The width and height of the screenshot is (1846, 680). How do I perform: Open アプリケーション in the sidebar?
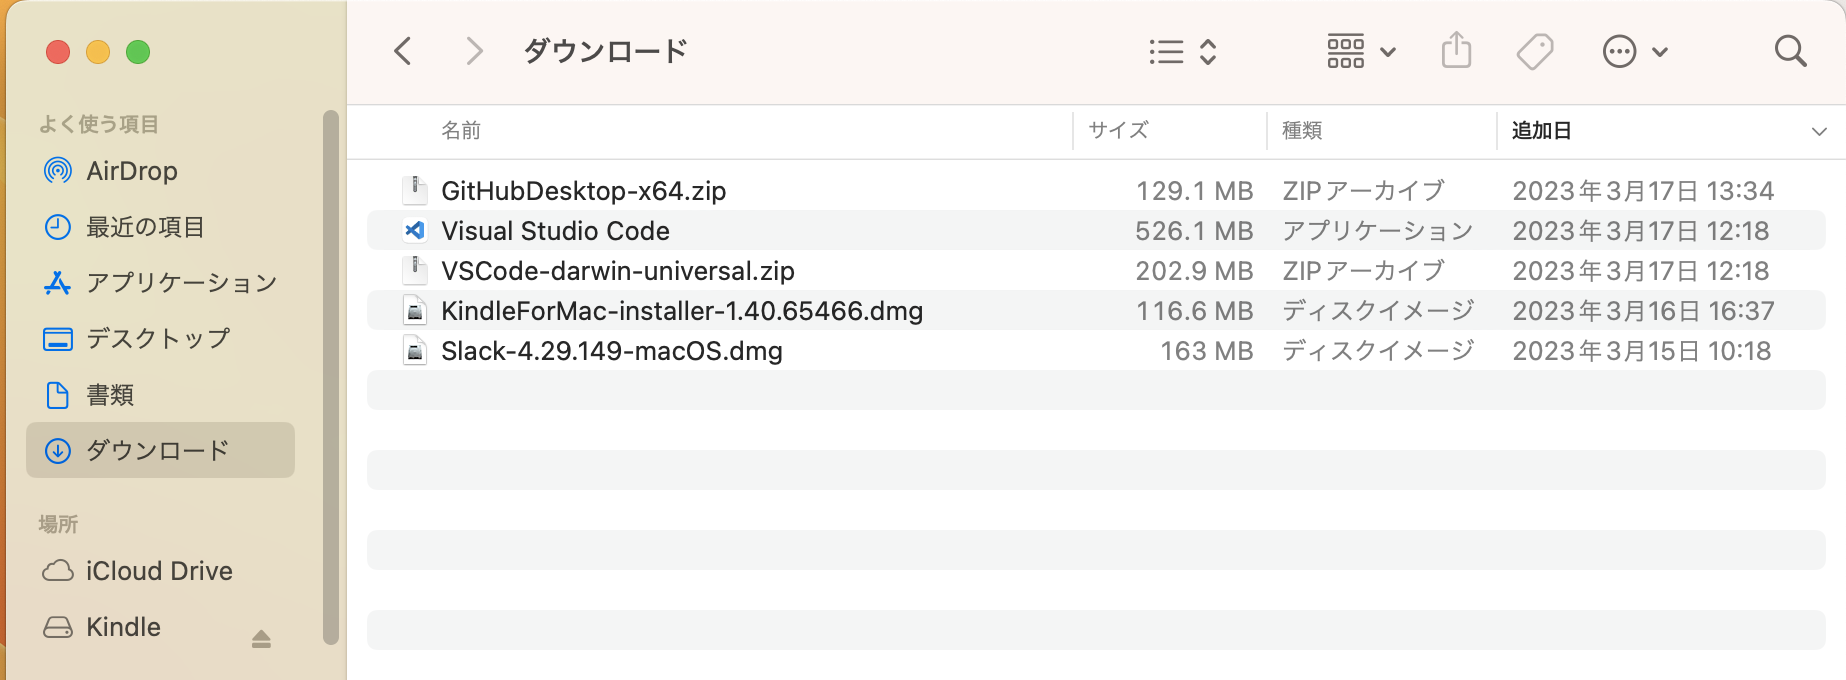160,283
